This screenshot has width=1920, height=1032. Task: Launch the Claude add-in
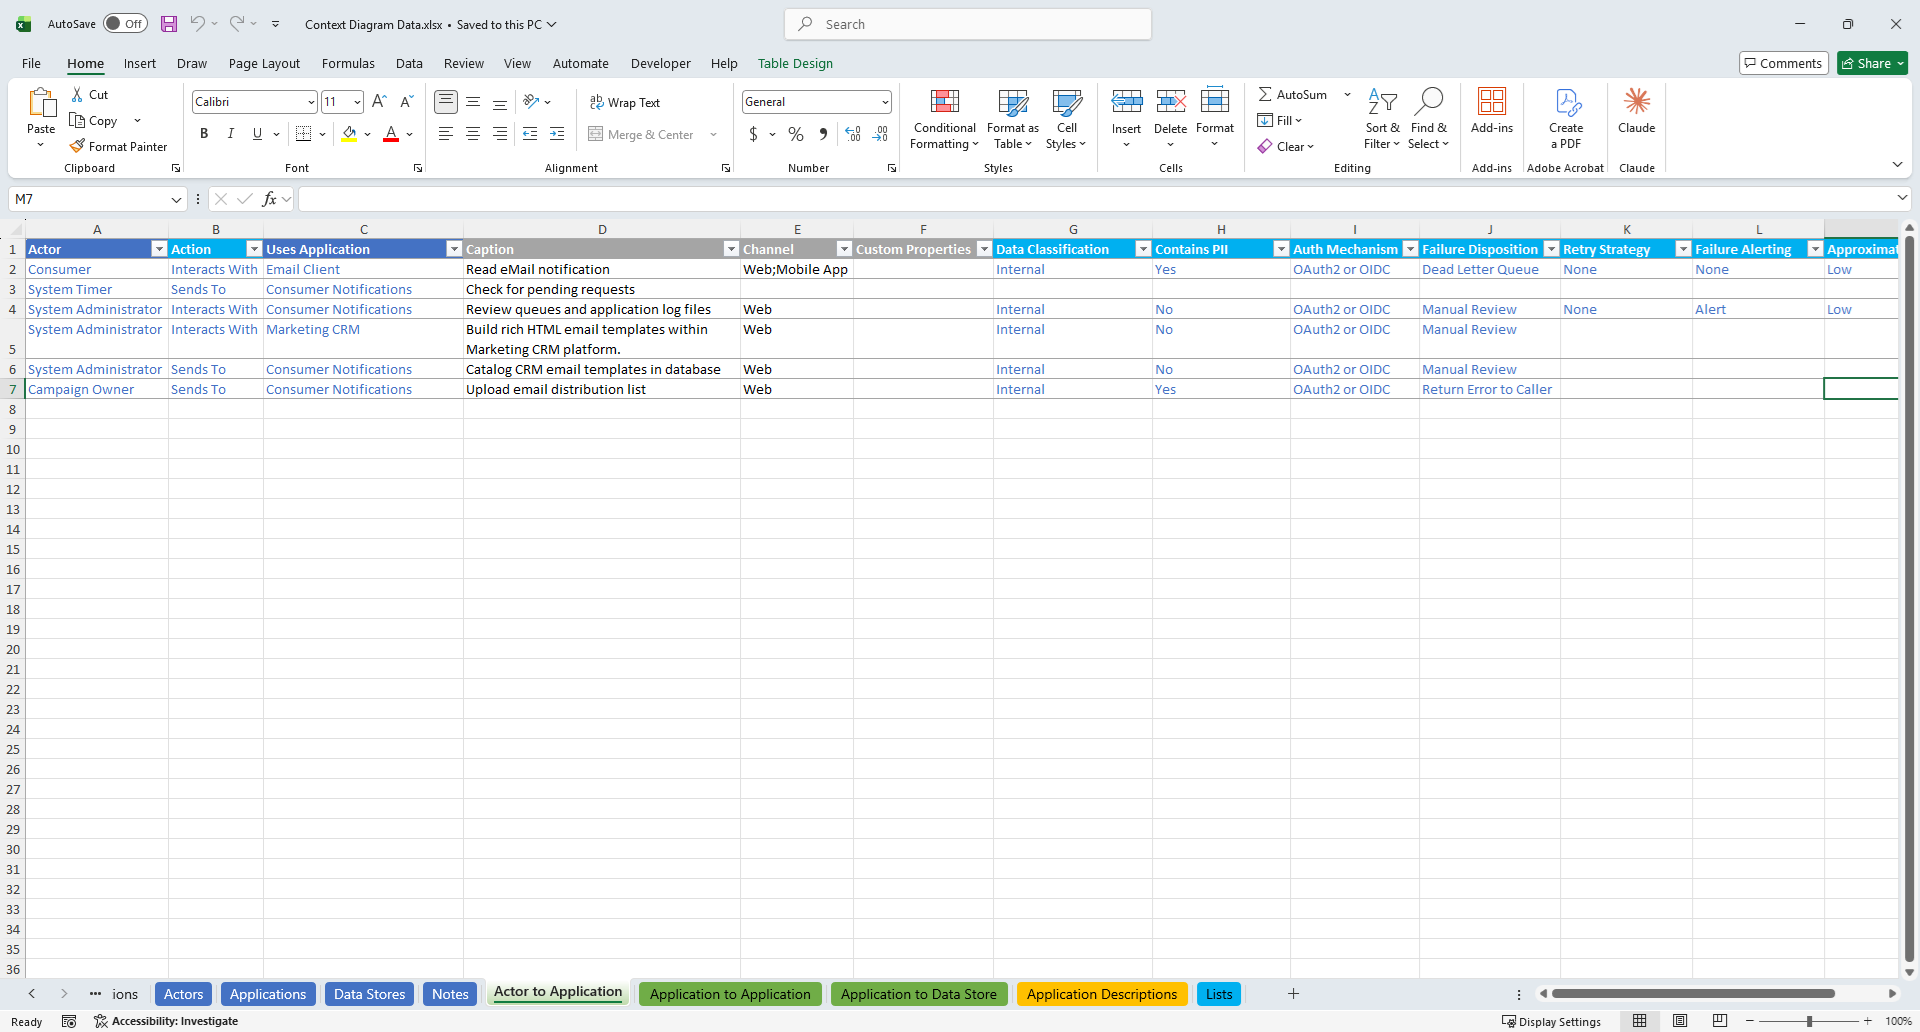(1637, 111)
